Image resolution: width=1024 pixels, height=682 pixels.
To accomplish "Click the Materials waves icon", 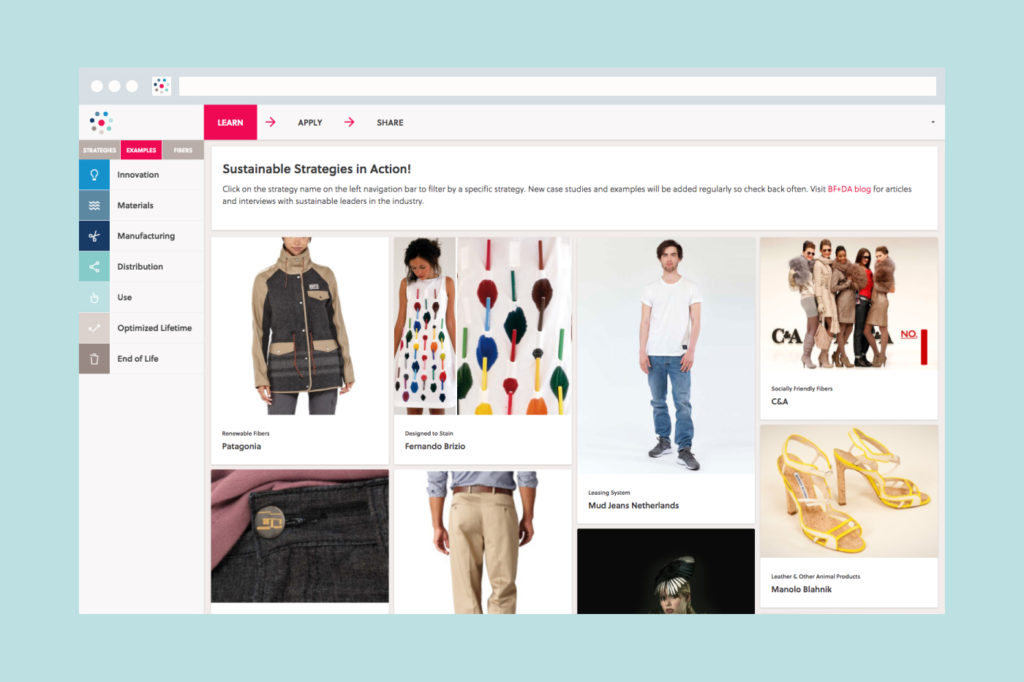I will coord(94,205).
